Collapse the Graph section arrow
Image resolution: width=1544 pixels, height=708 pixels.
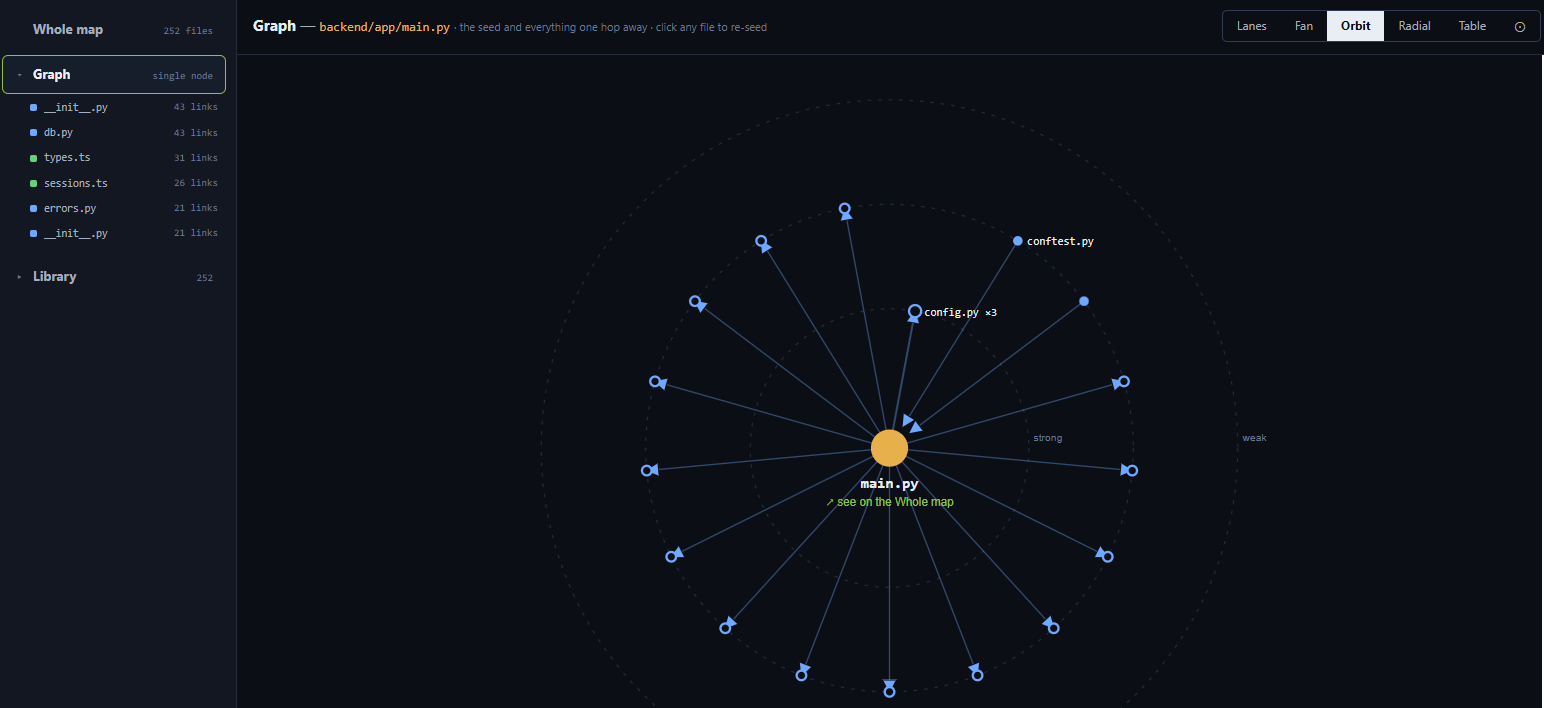click(19, 75)
